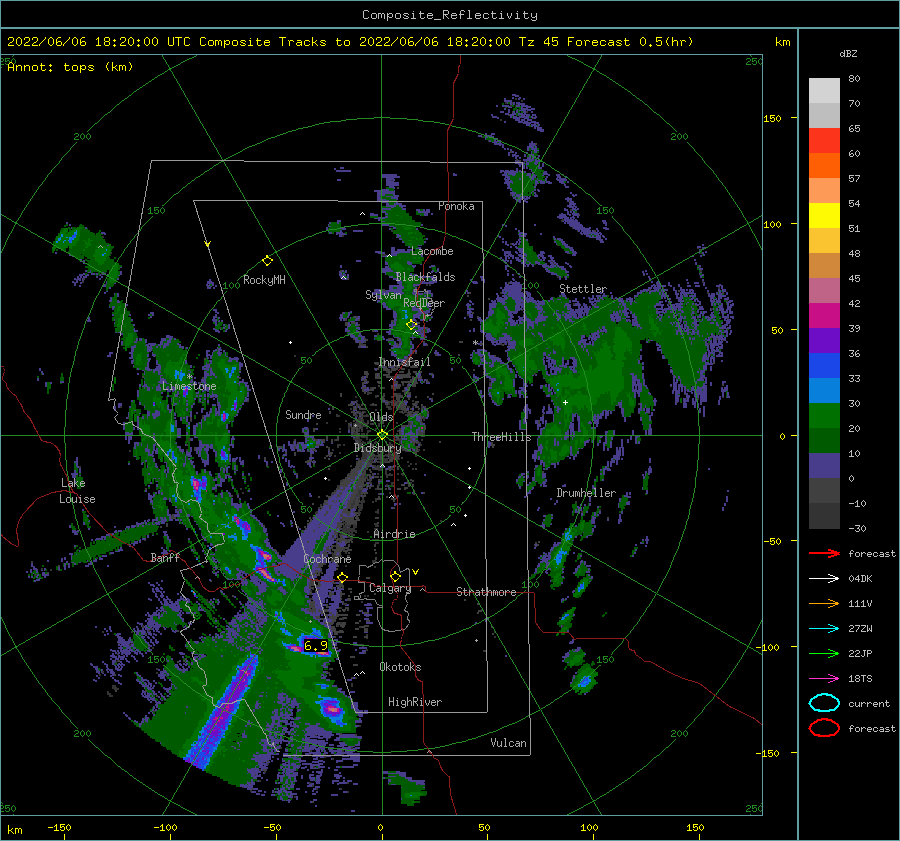Viewport: 900px width, 841px height.
Task: Click the 6.9 storm top annotation
Action: pos(316,646)
